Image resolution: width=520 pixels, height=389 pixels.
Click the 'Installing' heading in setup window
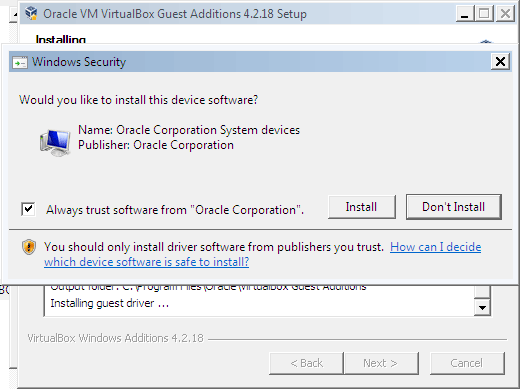coord(61,39)
